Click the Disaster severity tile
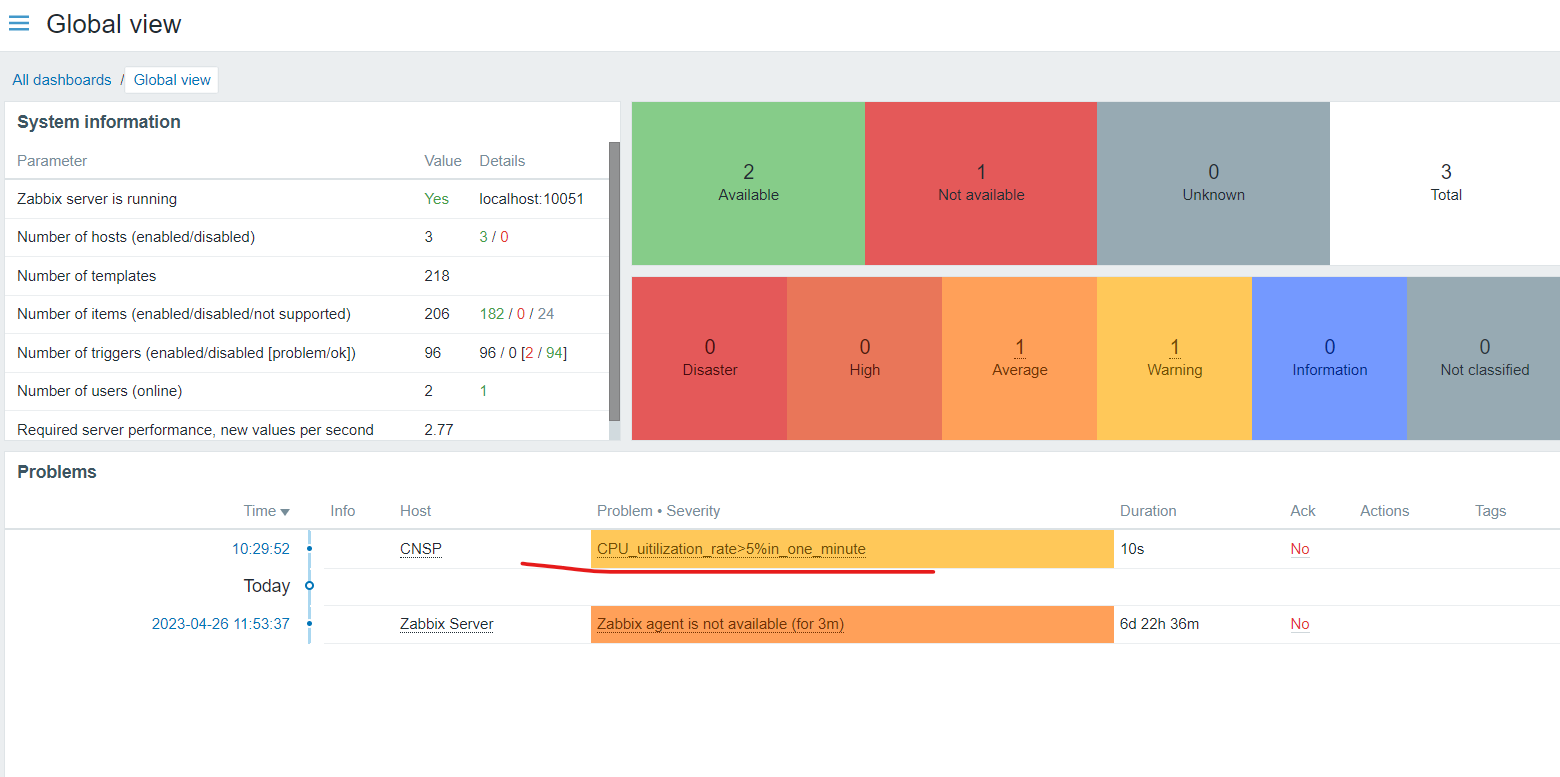 710,358
